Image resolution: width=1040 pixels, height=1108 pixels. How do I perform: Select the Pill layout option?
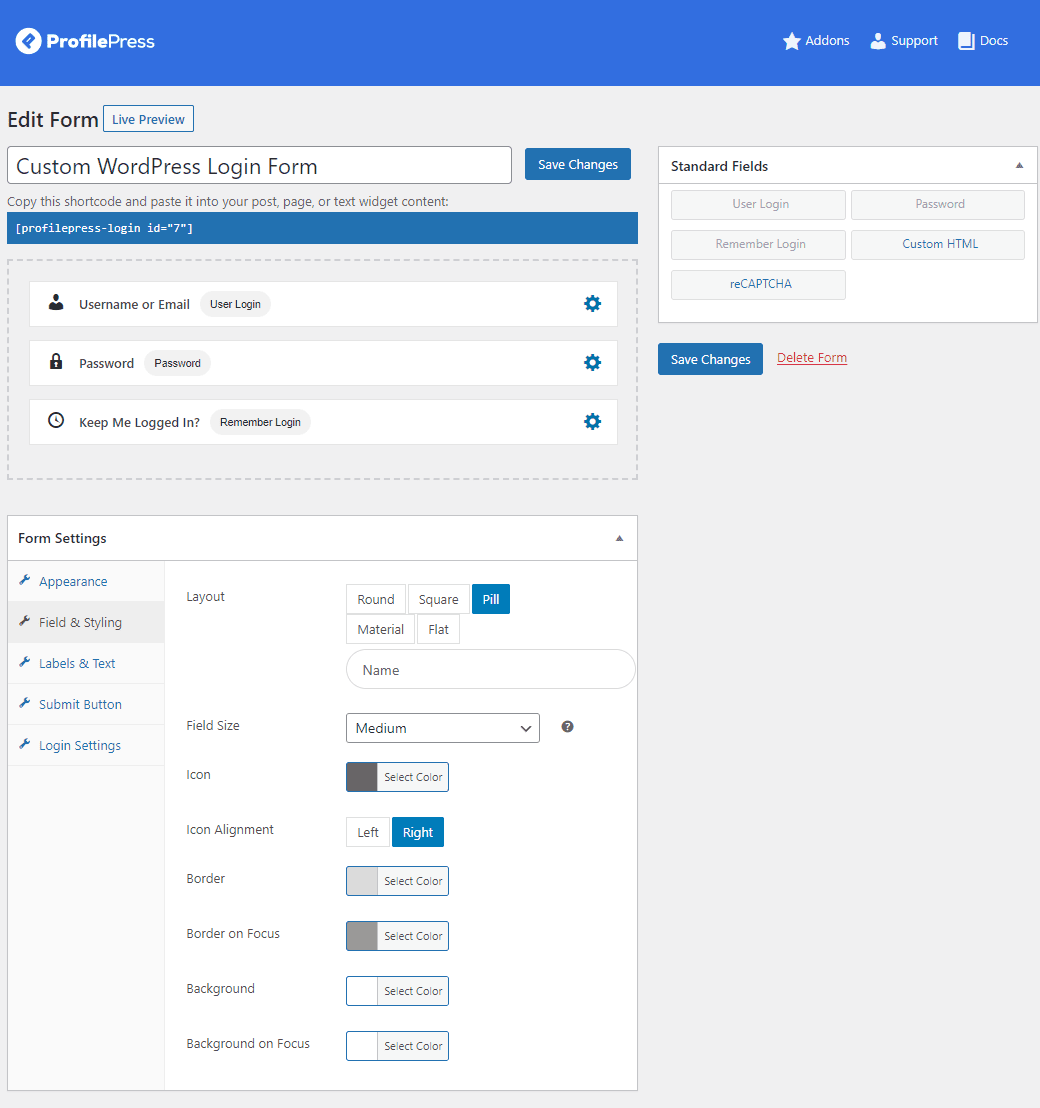(x=490, y=598)
